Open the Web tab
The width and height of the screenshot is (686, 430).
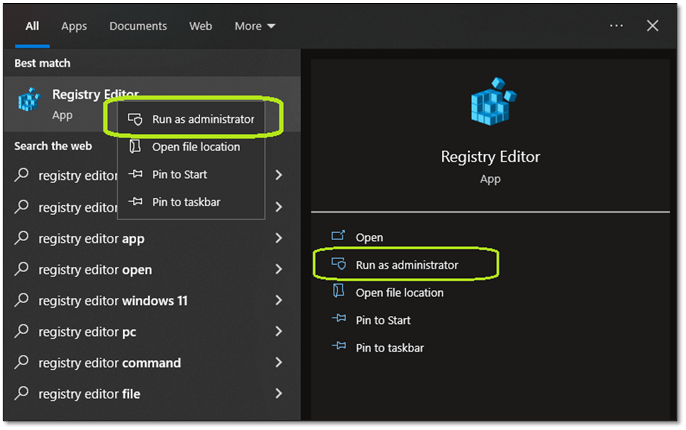200,26
